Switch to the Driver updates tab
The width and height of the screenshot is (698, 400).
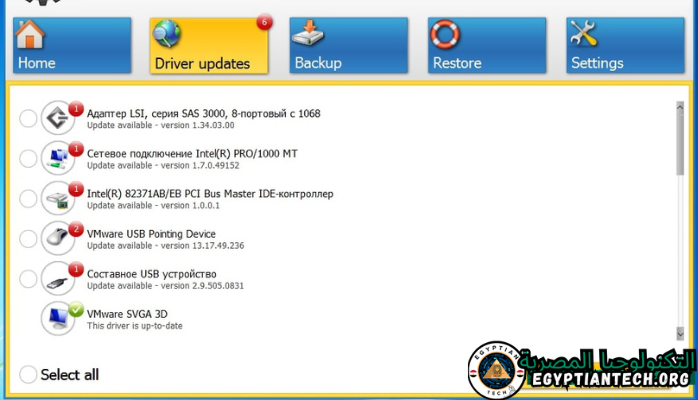click(210, 46)
